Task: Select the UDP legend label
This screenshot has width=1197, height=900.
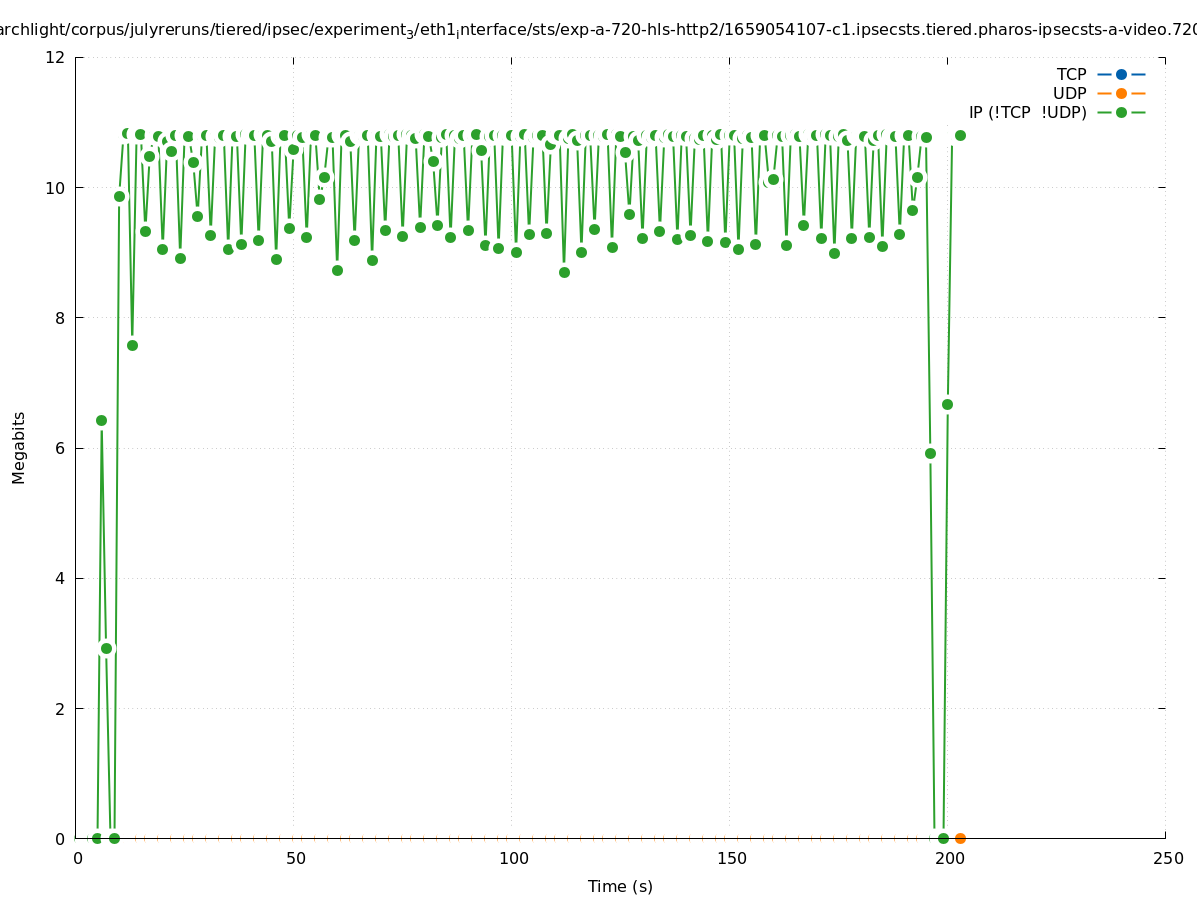Action: tap(1069, 93)
